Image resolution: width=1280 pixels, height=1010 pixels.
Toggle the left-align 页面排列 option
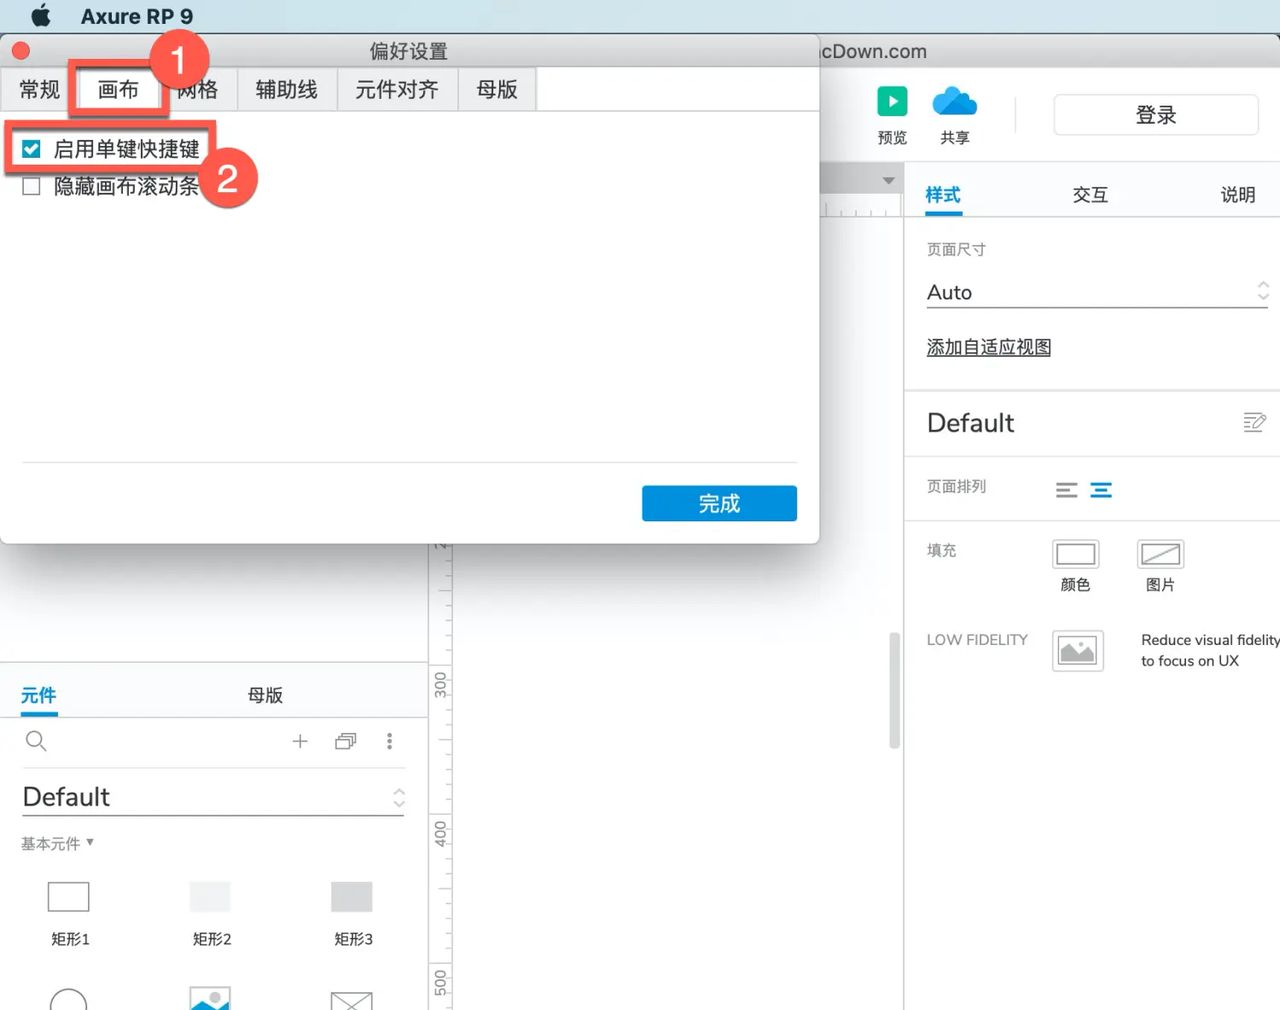(x=1066, y=490)
